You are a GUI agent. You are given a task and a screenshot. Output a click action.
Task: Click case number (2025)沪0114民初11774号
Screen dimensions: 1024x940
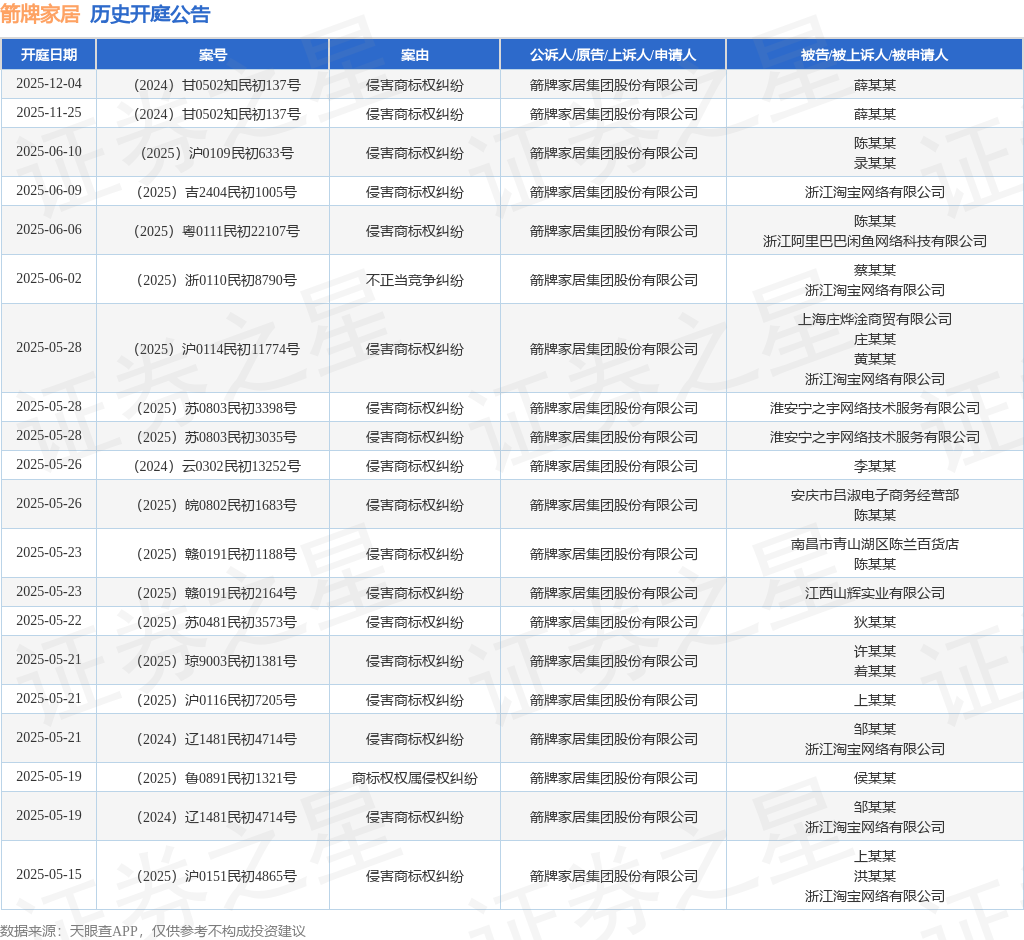point(217,349)
